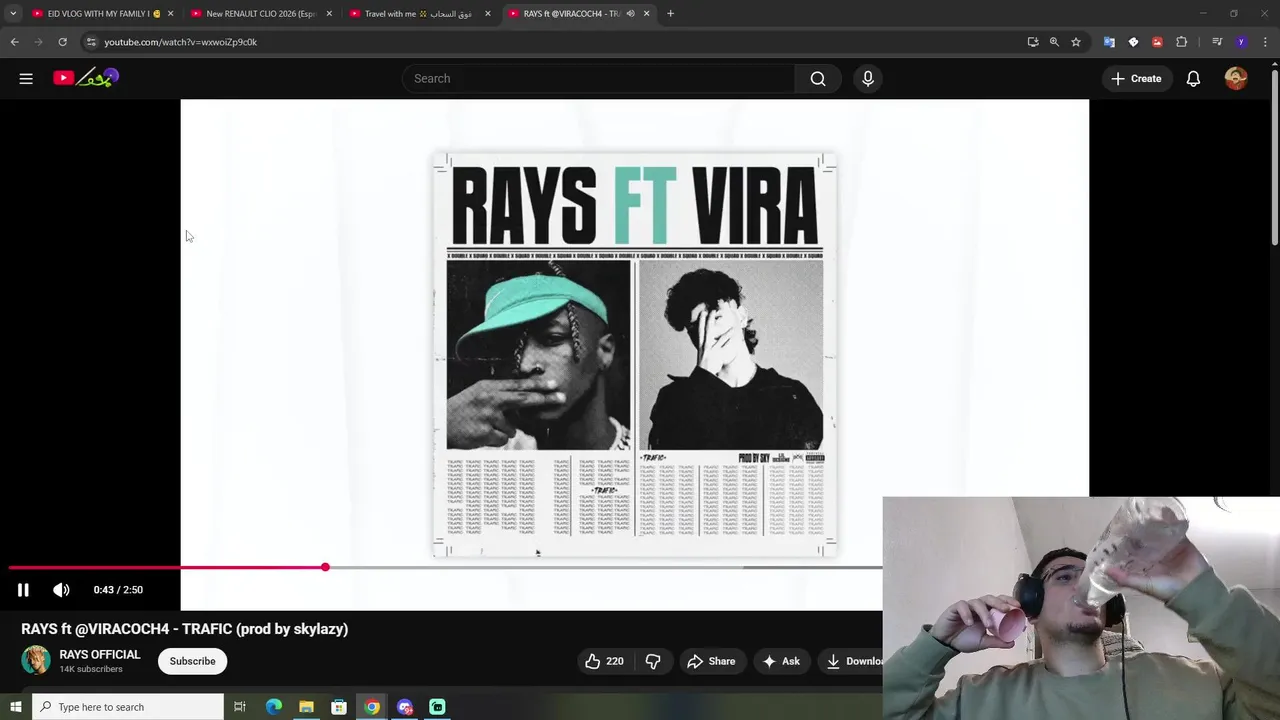Viewport: 1280px width, 720px height.
Task: Click the YouTube search magnifier button
Action: click(818, 78)
